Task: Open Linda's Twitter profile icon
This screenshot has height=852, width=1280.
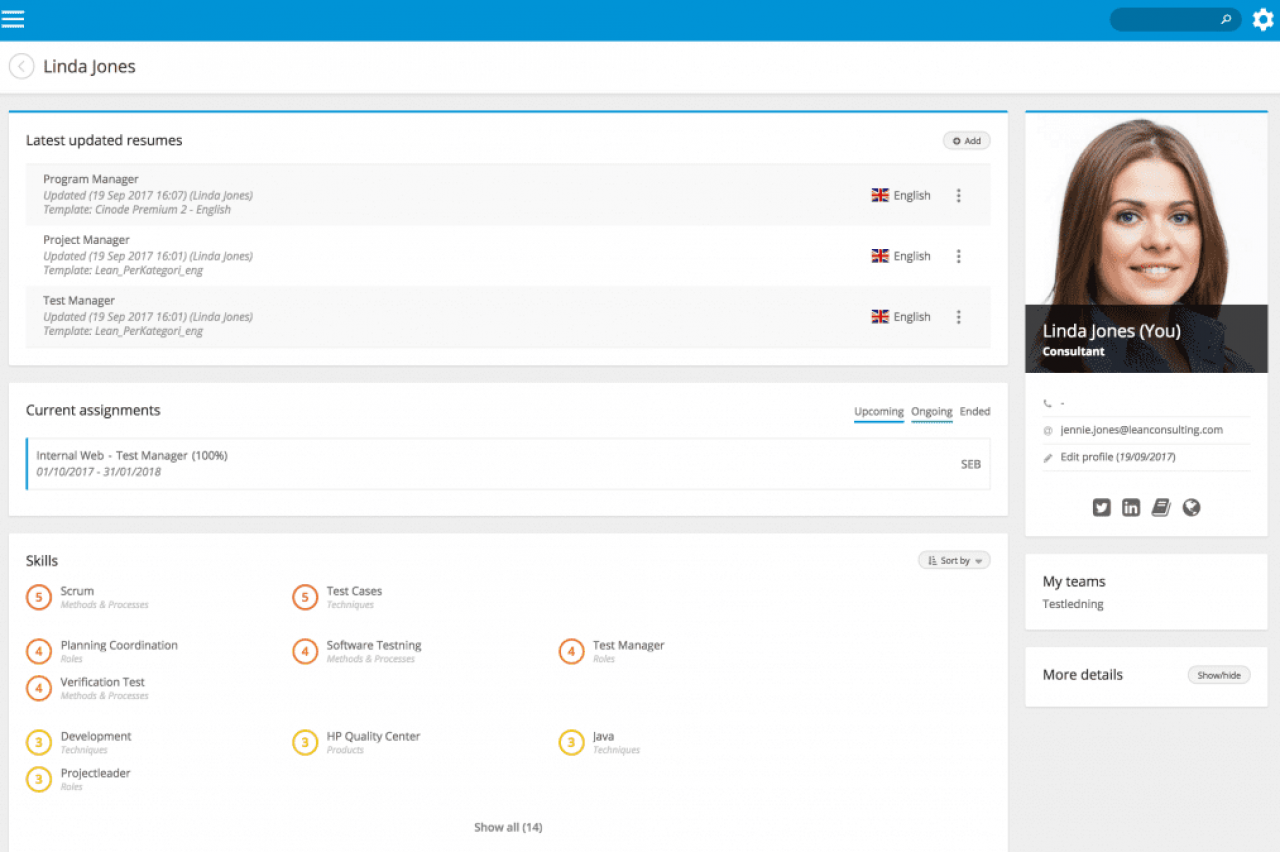Action: pos(1101,508)
